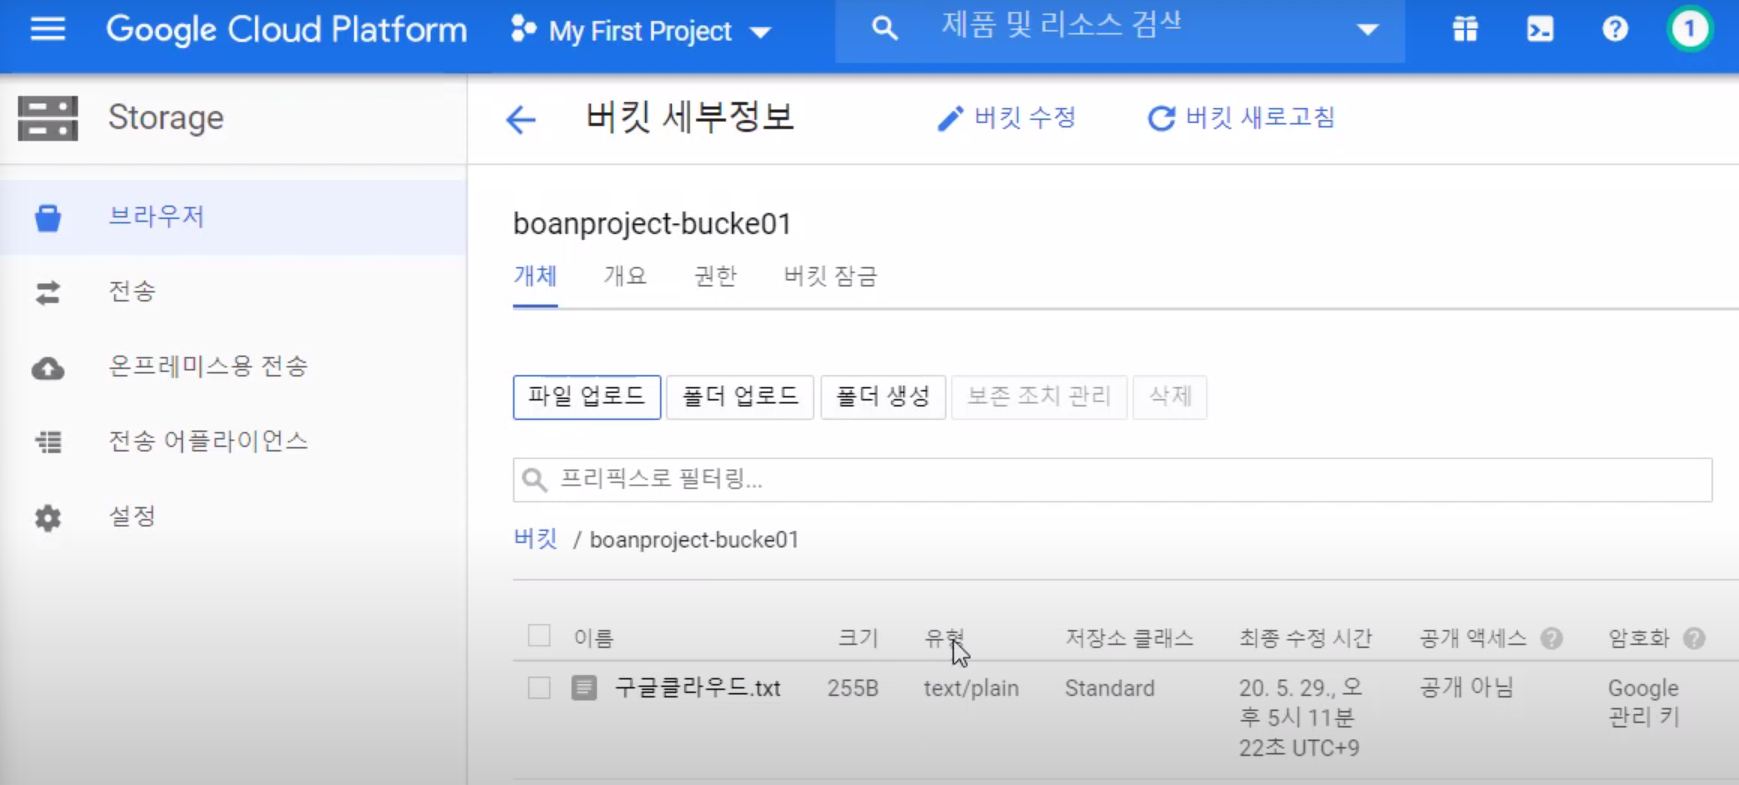
Task: Switch to the 개요 tab
Action: [x=625, y=276]
